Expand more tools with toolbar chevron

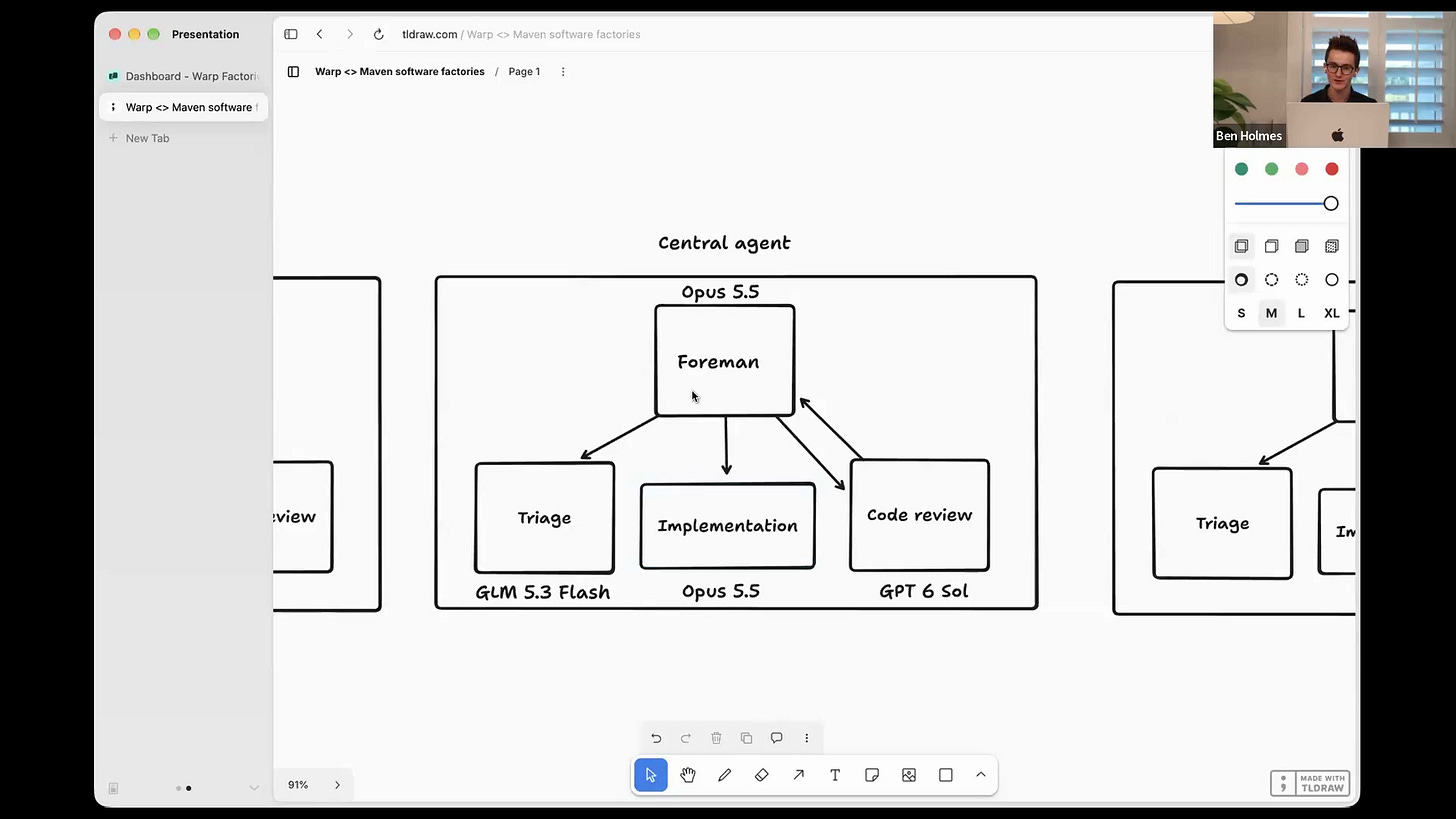981,775
